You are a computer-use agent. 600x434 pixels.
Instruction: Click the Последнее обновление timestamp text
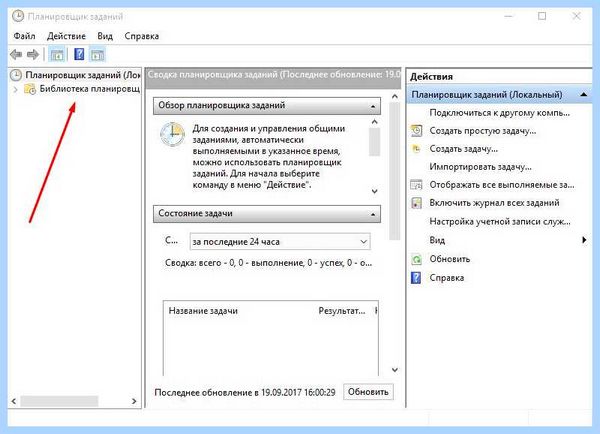245,393
